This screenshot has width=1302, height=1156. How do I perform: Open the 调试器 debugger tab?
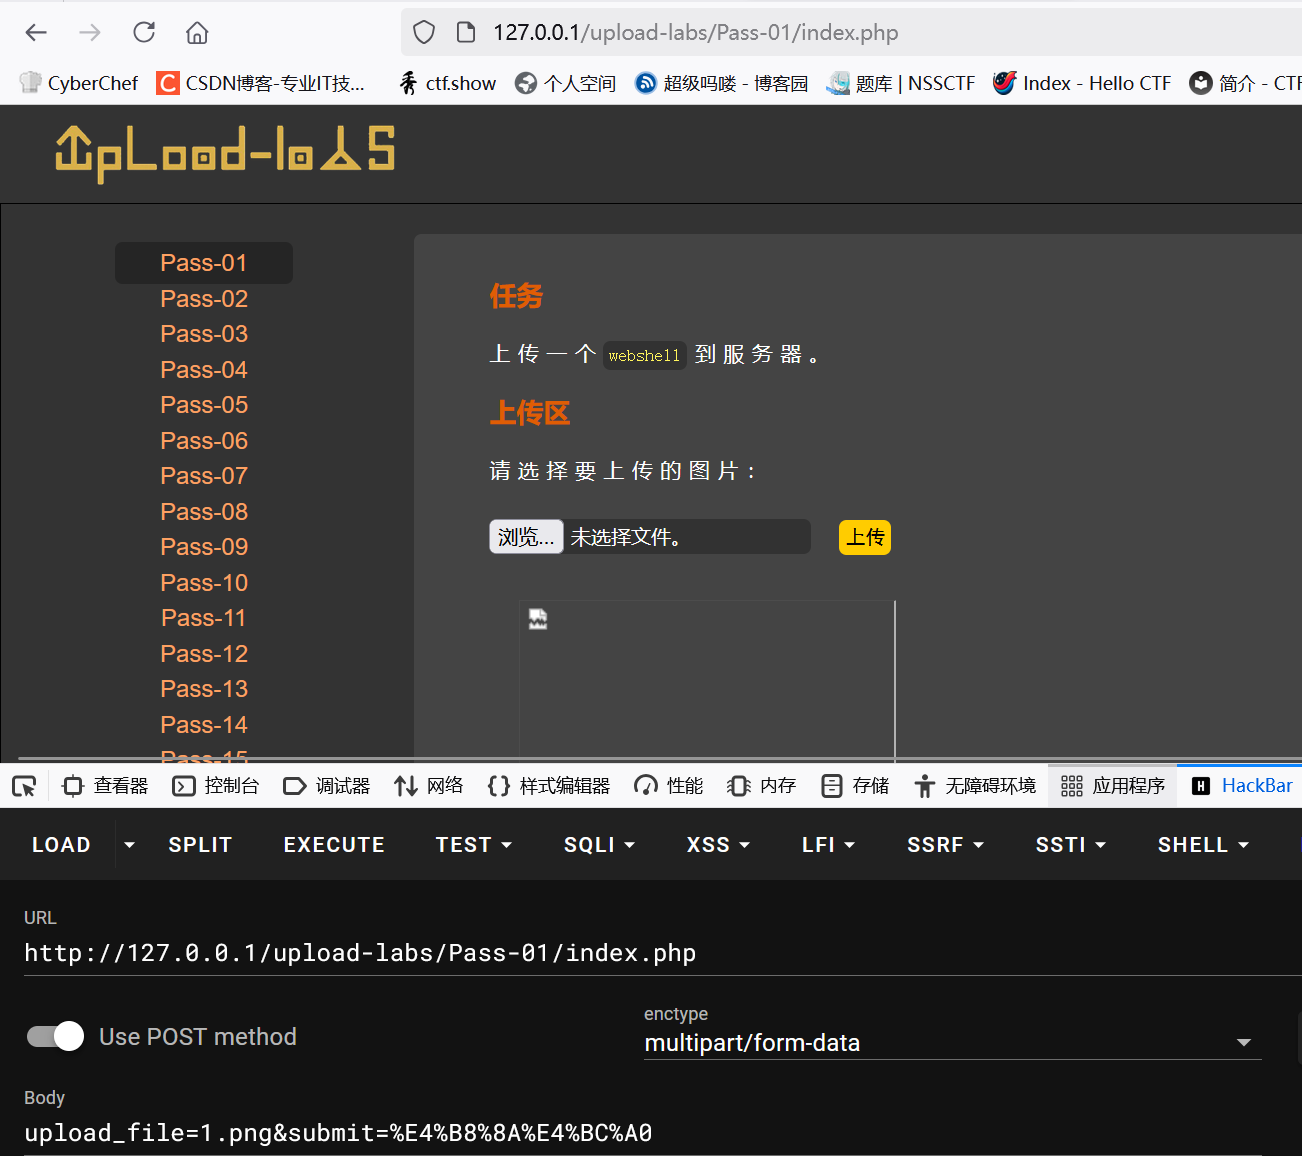point(327,786)
